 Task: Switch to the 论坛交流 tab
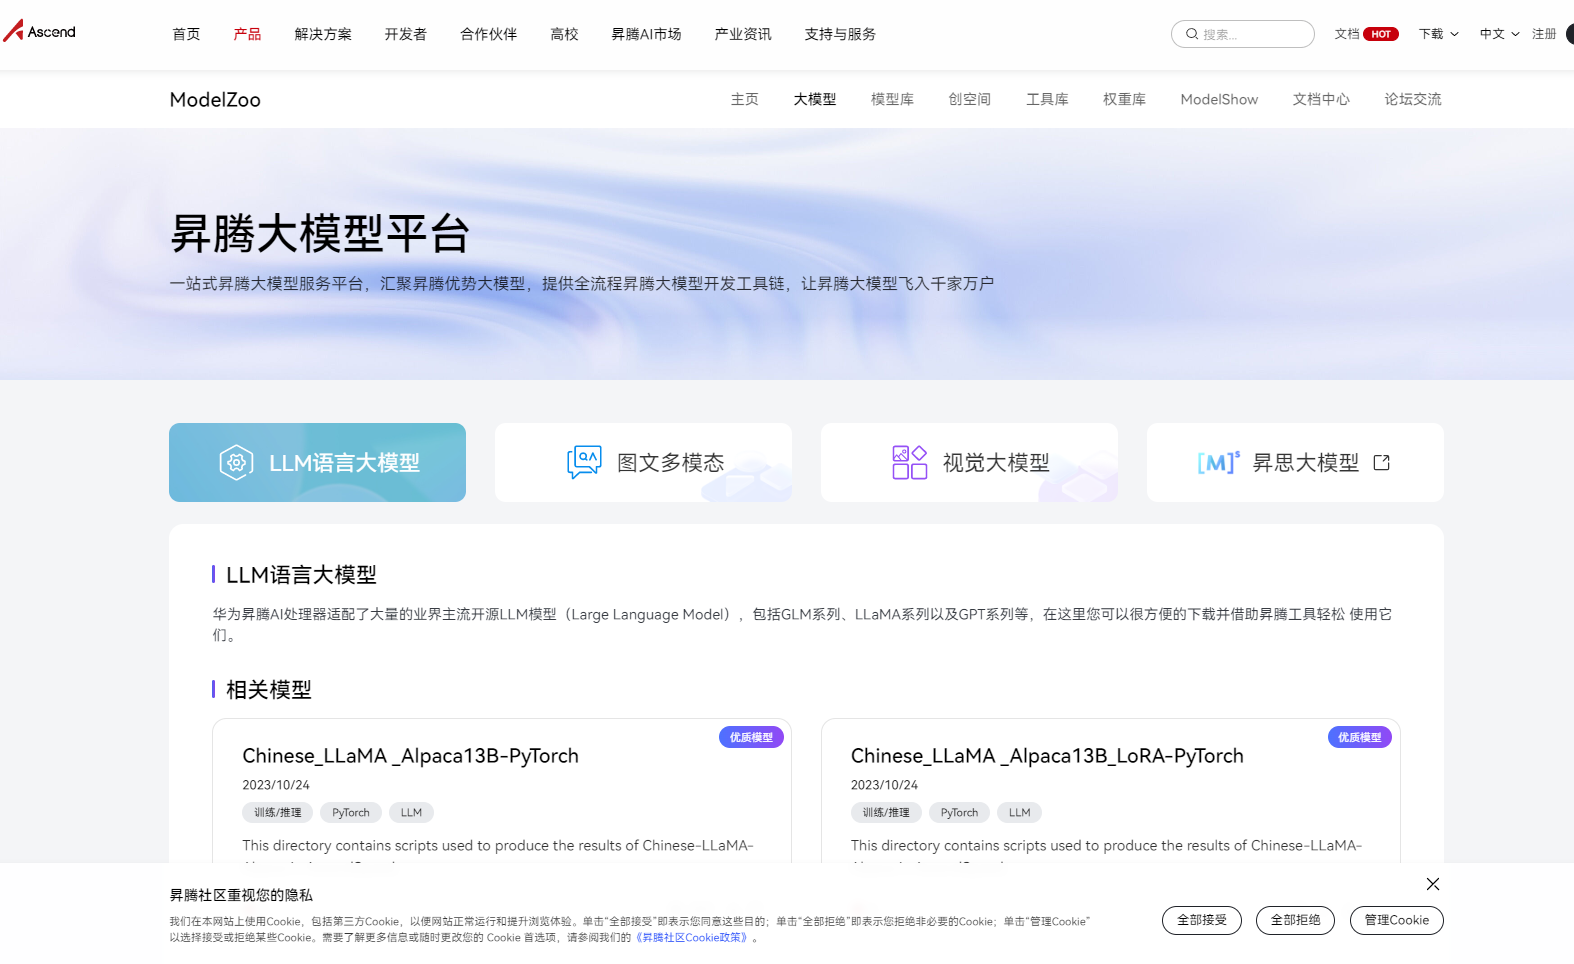pos(1413,99)
